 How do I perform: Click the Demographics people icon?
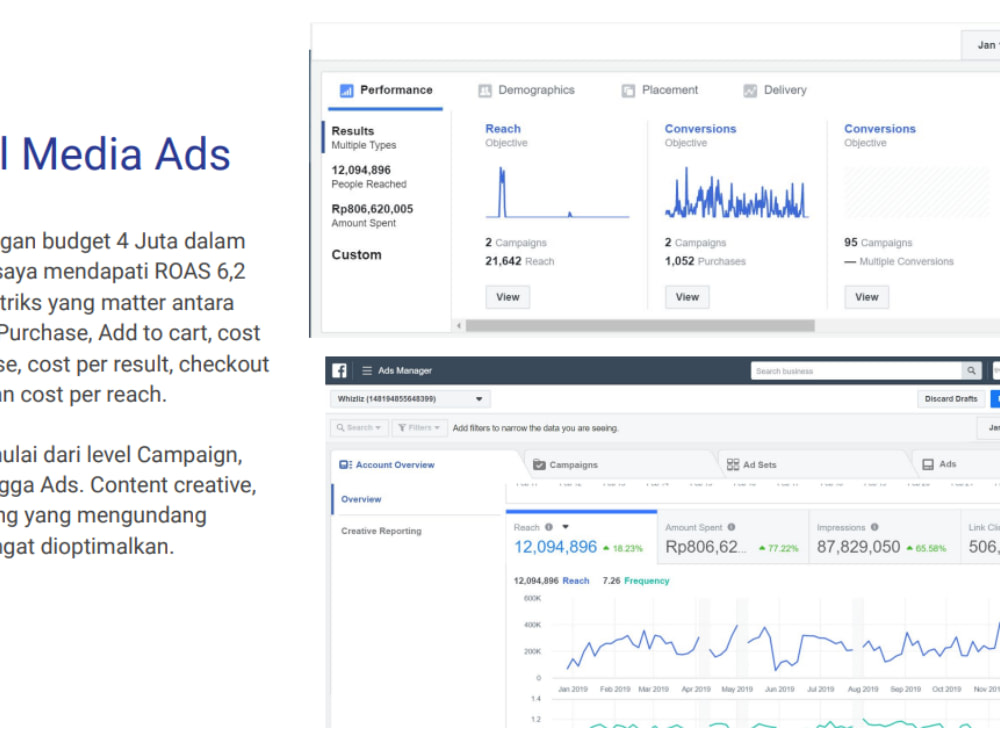pyautogui.click(x=485, y=91)
